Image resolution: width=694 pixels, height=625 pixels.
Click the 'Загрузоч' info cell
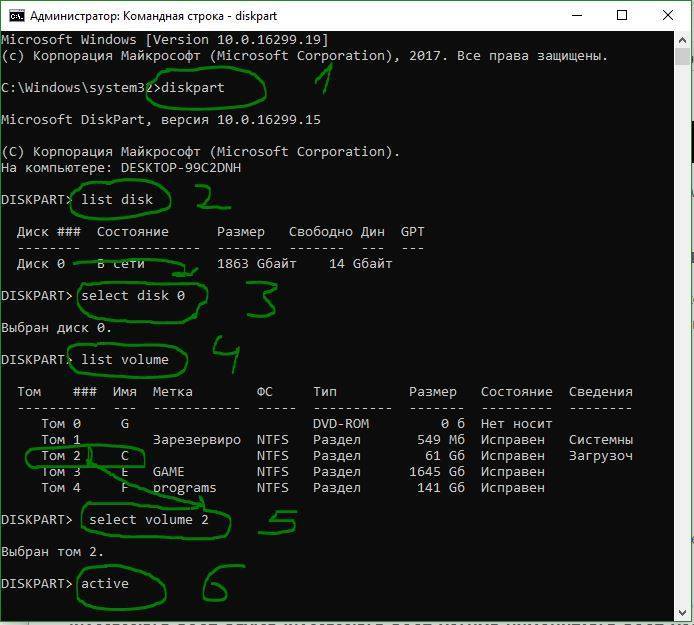(601, 456)
